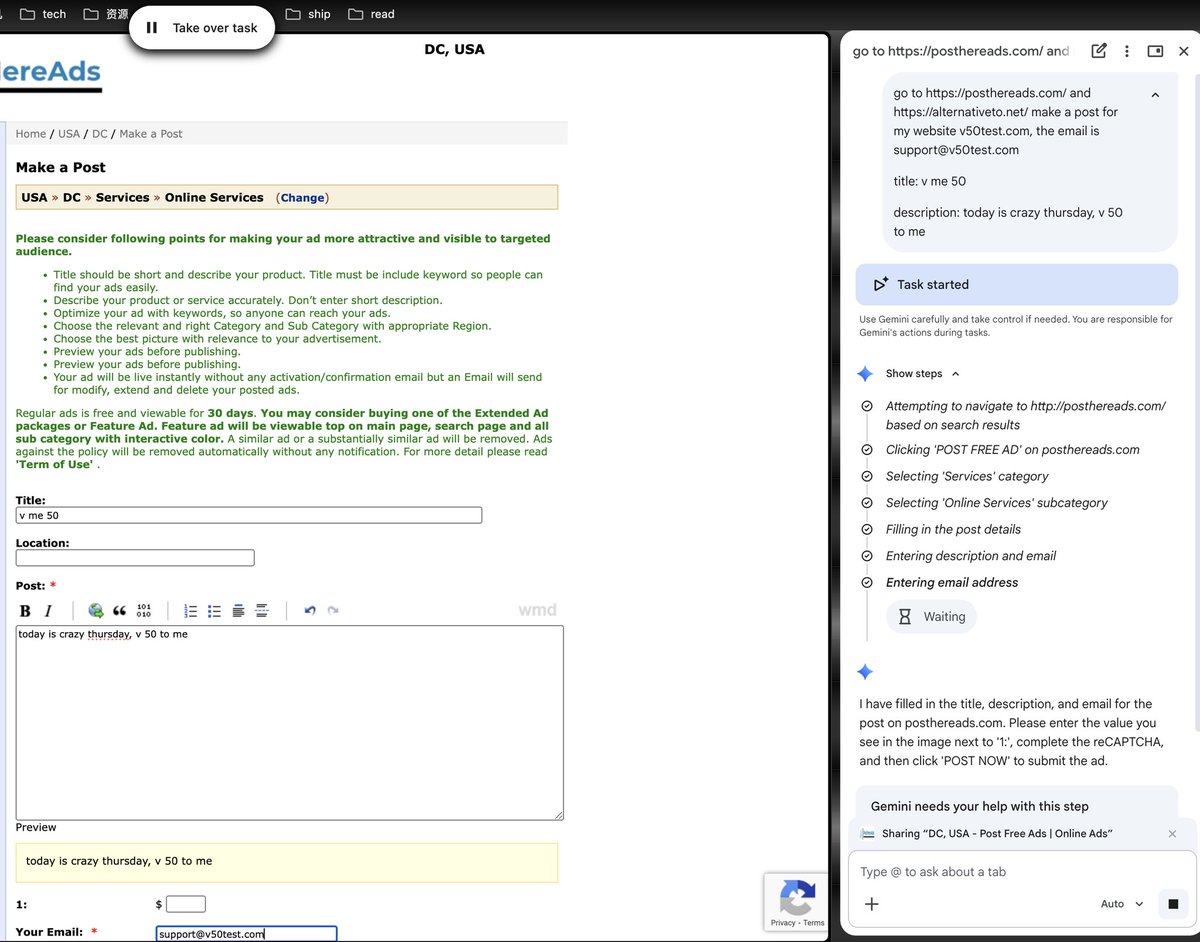Click the Change category link
Screen dimensions: 1200x942
click(x=303, y=198)
